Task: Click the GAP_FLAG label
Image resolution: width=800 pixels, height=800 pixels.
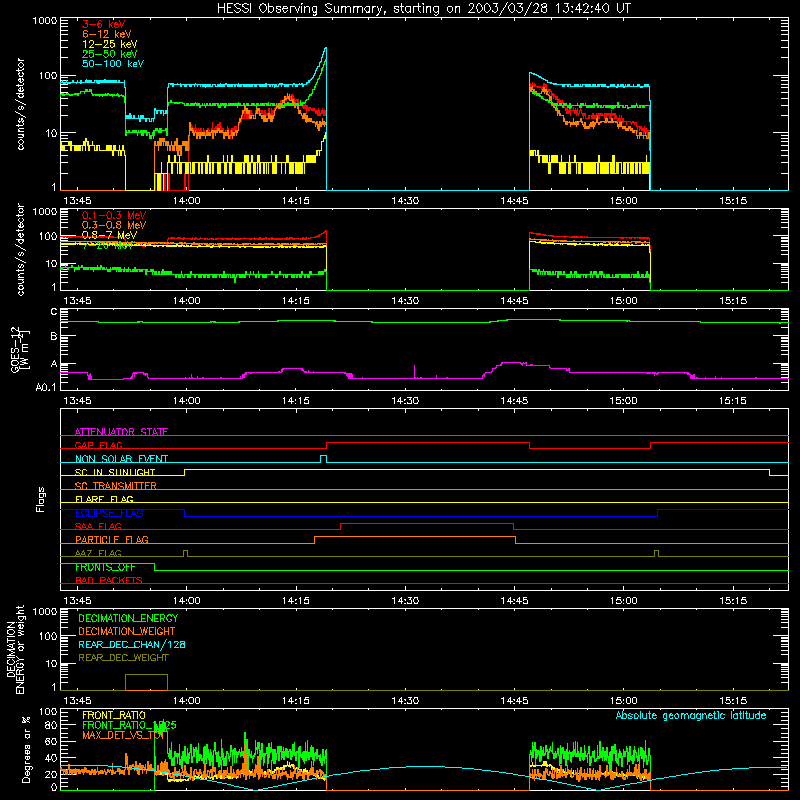Action: pyautogui.click(x=98, y=445)
